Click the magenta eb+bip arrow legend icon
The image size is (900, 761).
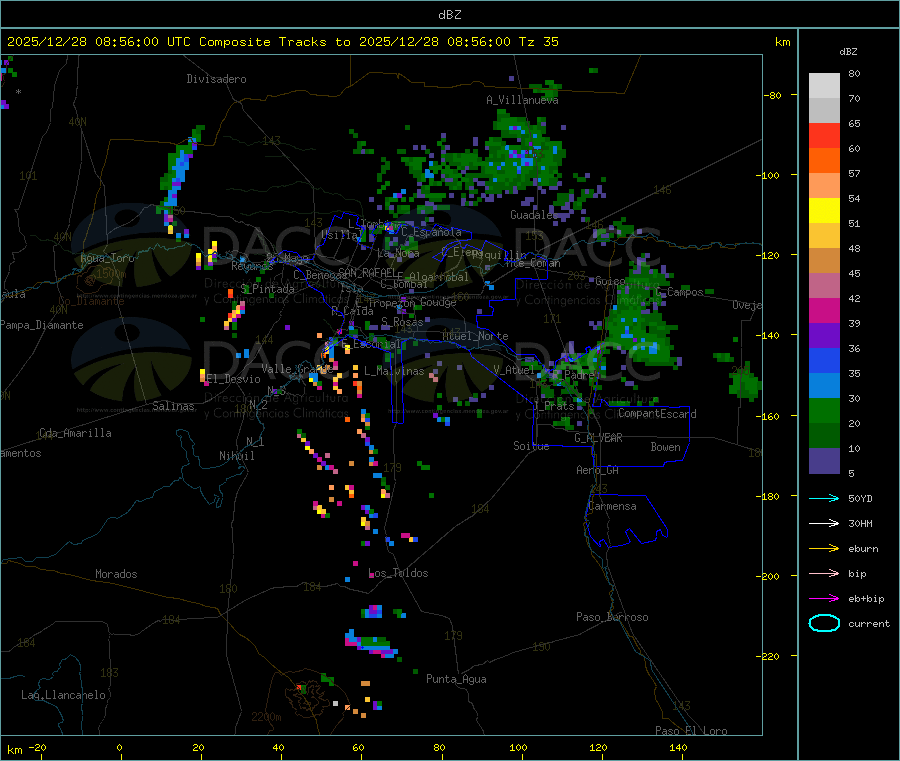tap(824, 599)
